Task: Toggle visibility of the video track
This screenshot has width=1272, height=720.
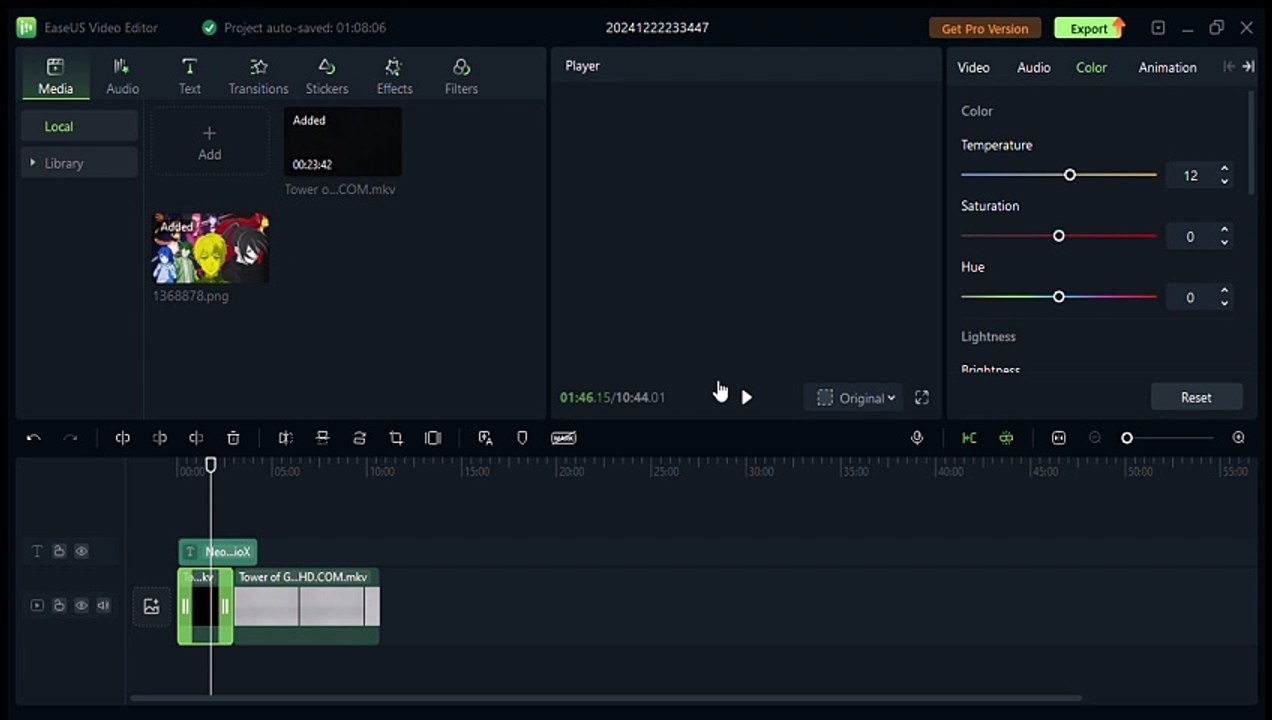Action: 82,606
